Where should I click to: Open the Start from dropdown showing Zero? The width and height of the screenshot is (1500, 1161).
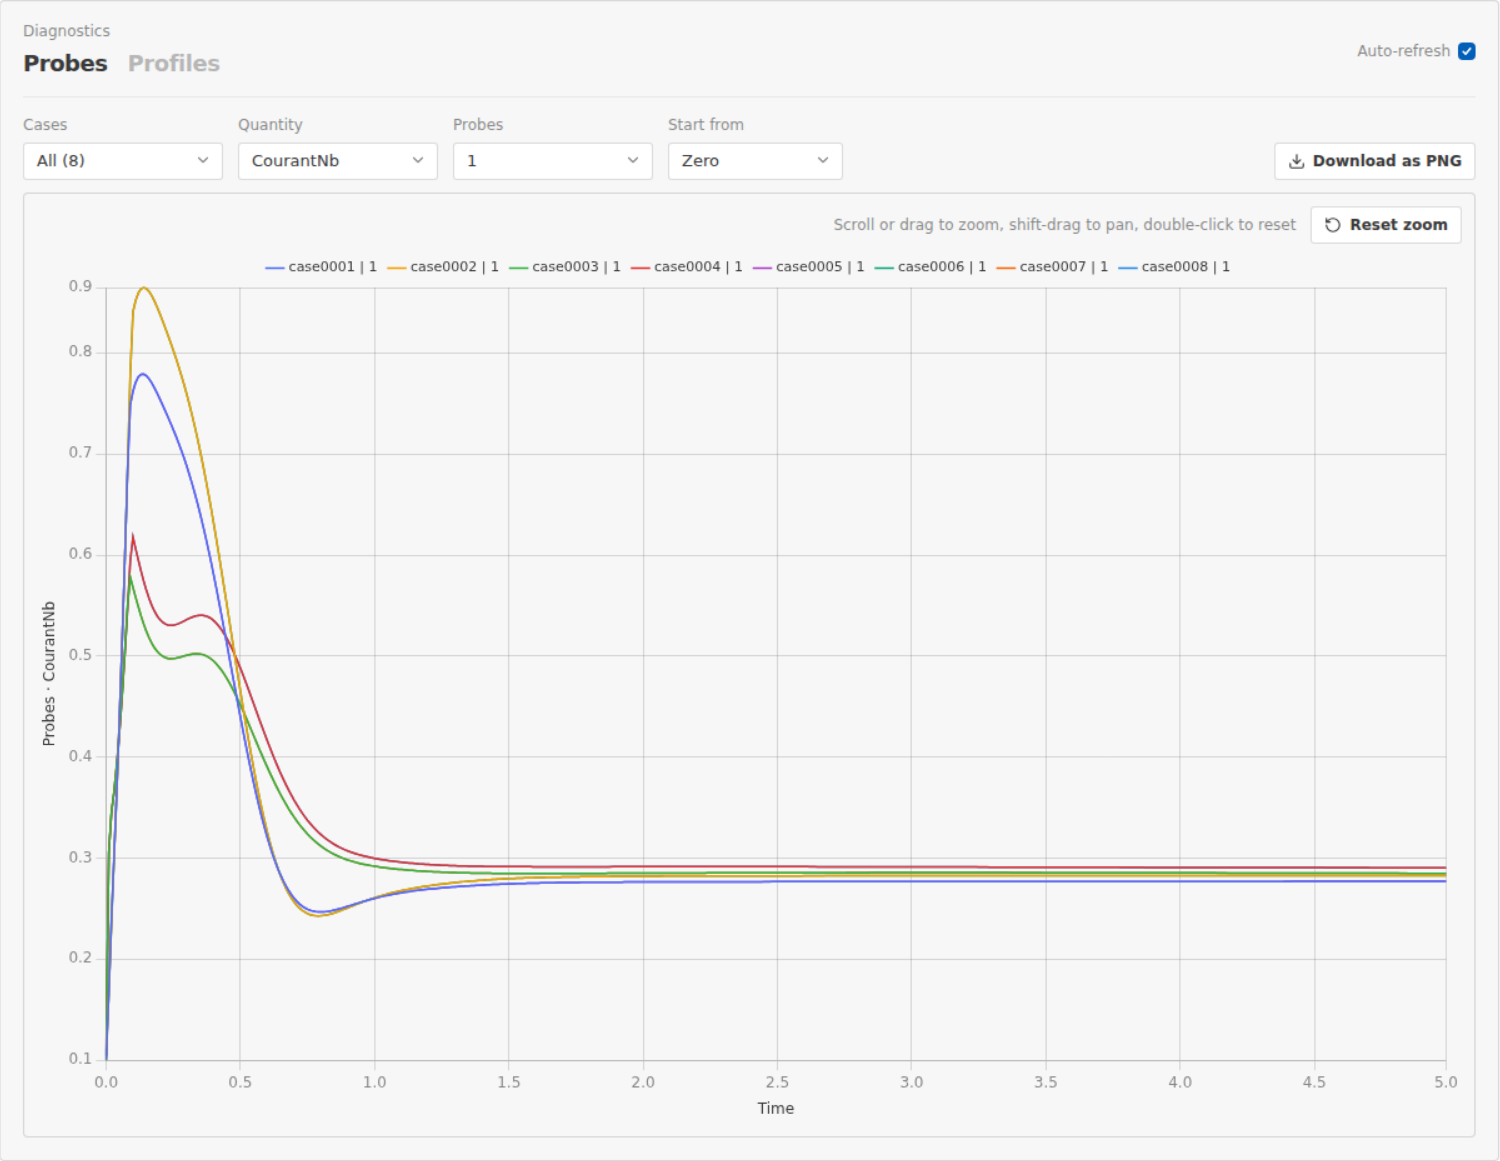click(755, 161)
